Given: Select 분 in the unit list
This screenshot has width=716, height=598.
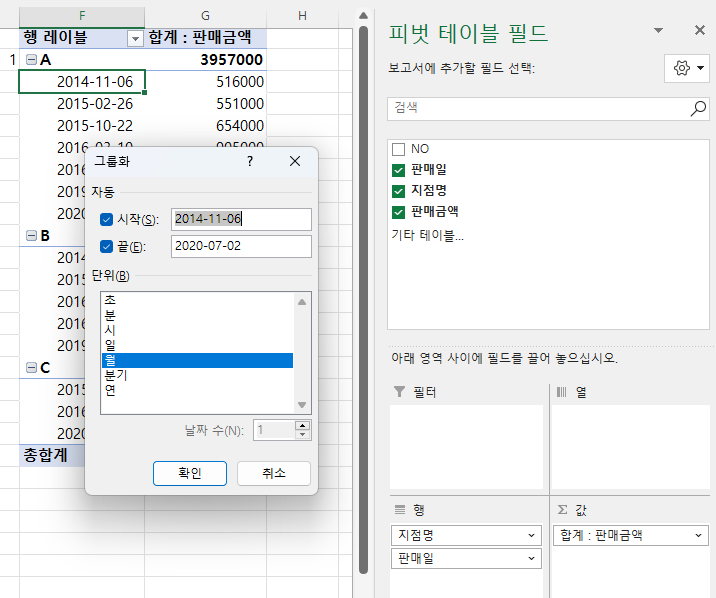Looking at the screenshot, I should [197, 315].
